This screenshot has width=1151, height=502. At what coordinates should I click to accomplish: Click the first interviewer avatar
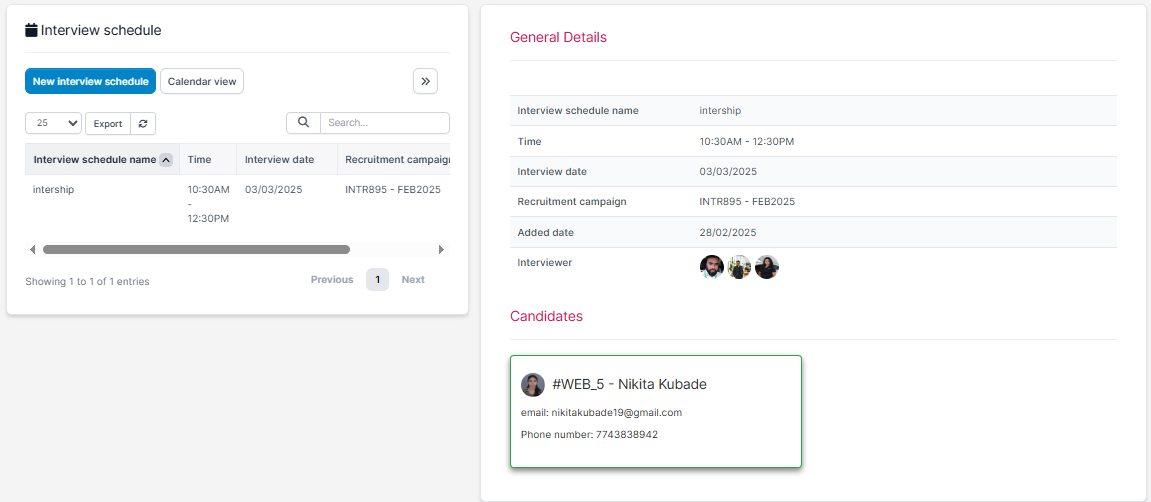point(711,267)
